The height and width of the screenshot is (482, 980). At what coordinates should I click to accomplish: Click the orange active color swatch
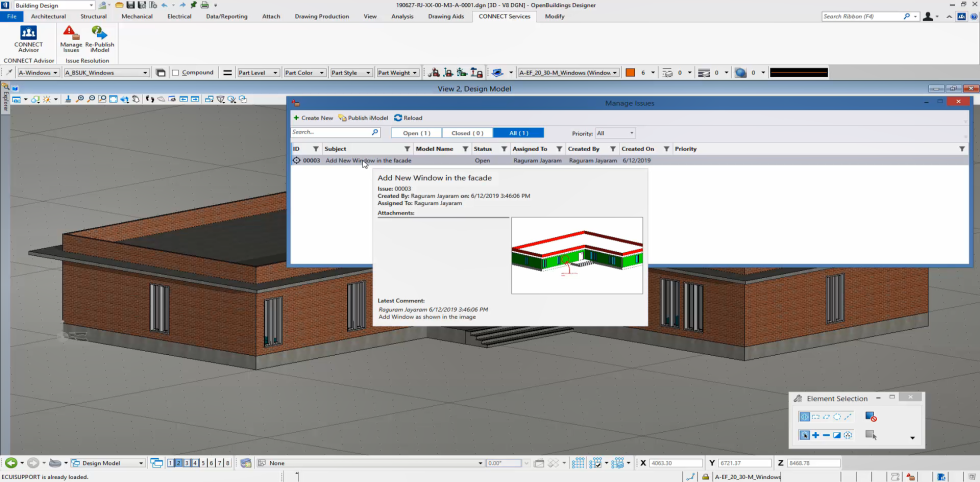630,73
